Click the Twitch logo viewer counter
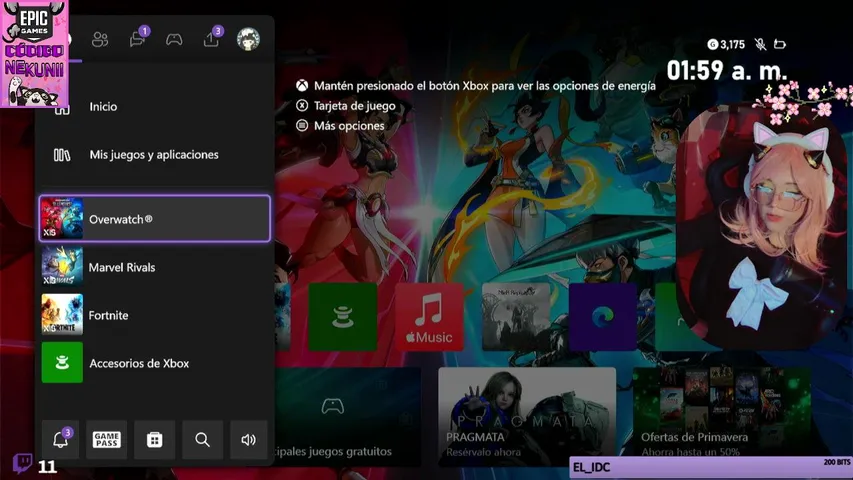 pyautogui.click(x=34, y=465)
